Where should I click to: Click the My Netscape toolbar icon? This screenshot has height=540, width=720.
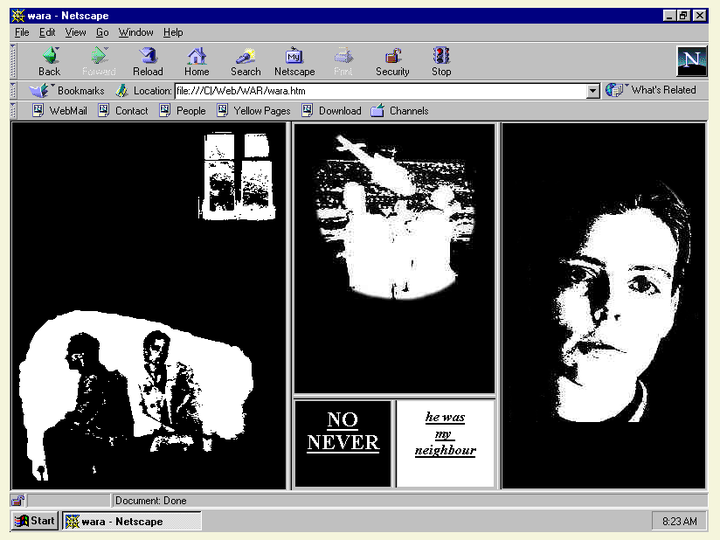[294, 61]
